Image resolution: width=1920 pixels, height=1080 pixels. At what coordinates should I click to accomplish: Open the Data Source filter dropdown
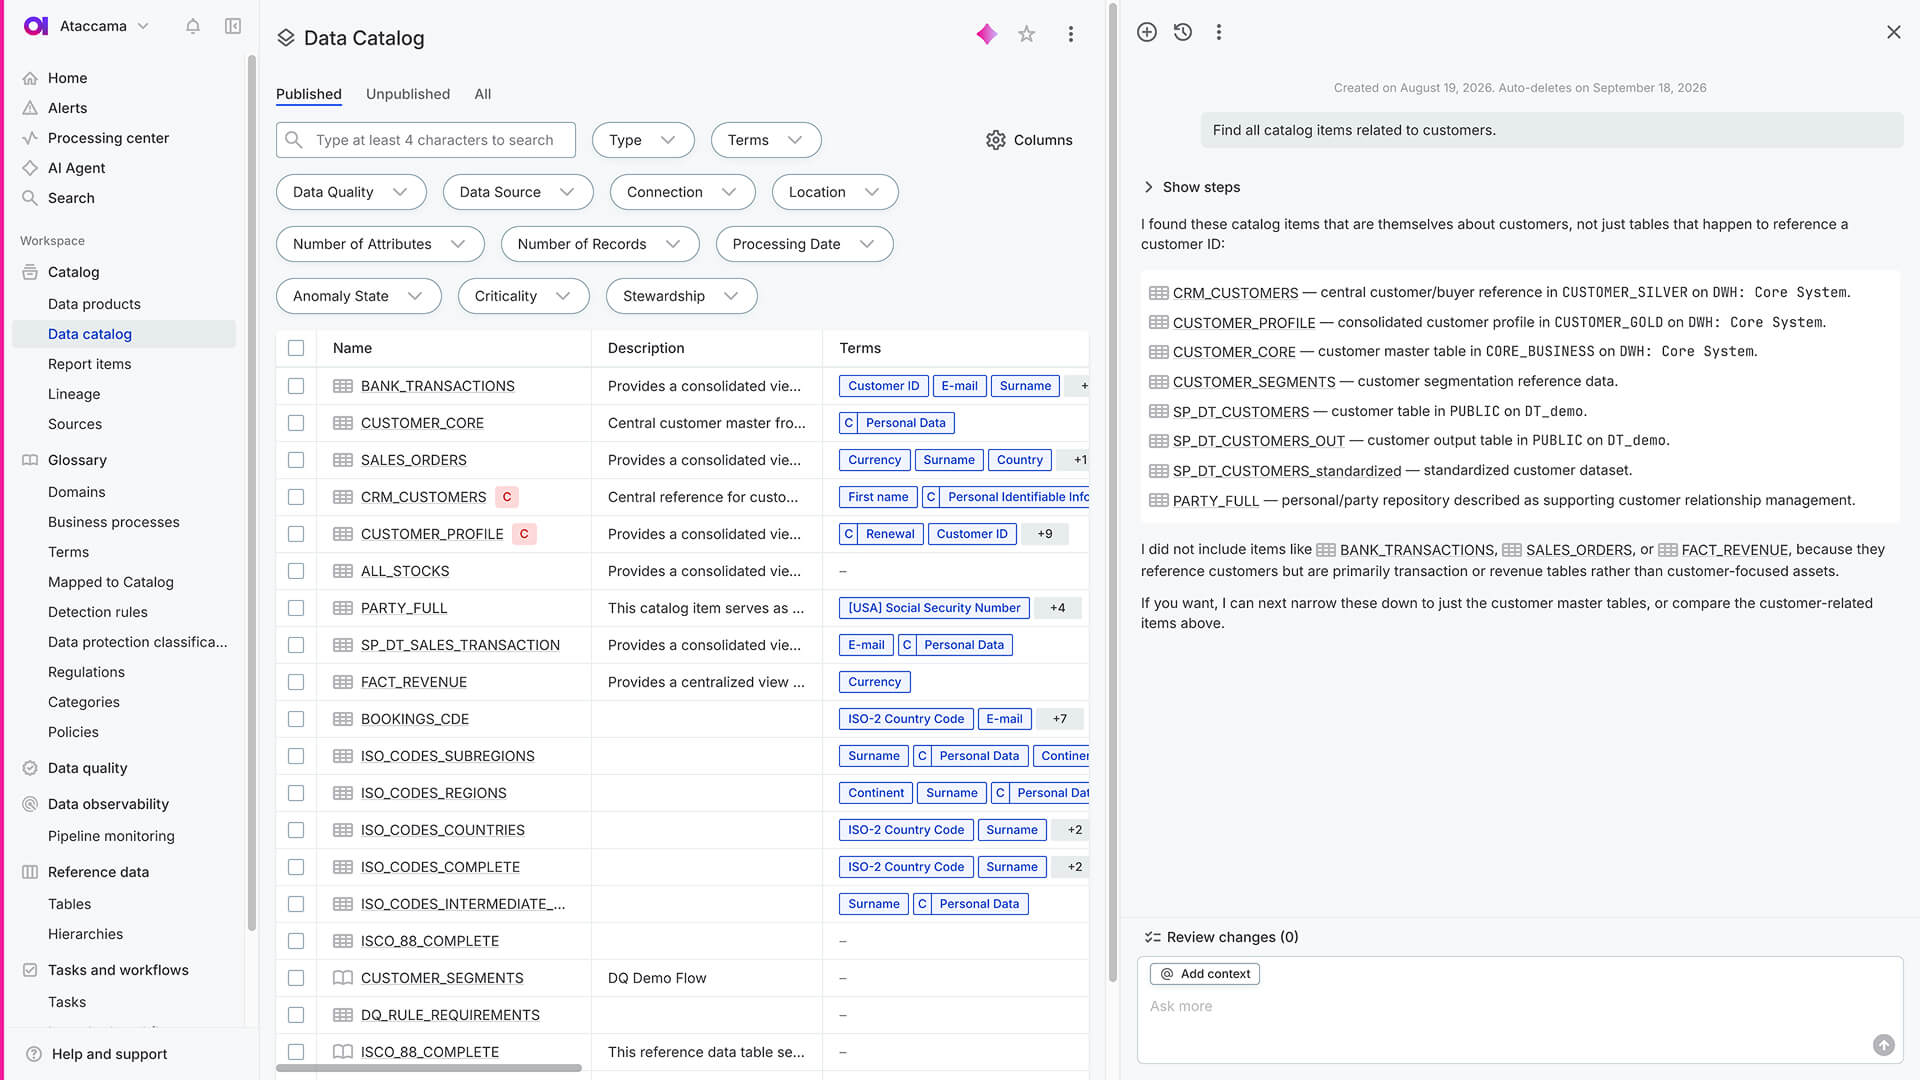coord(518,192)
